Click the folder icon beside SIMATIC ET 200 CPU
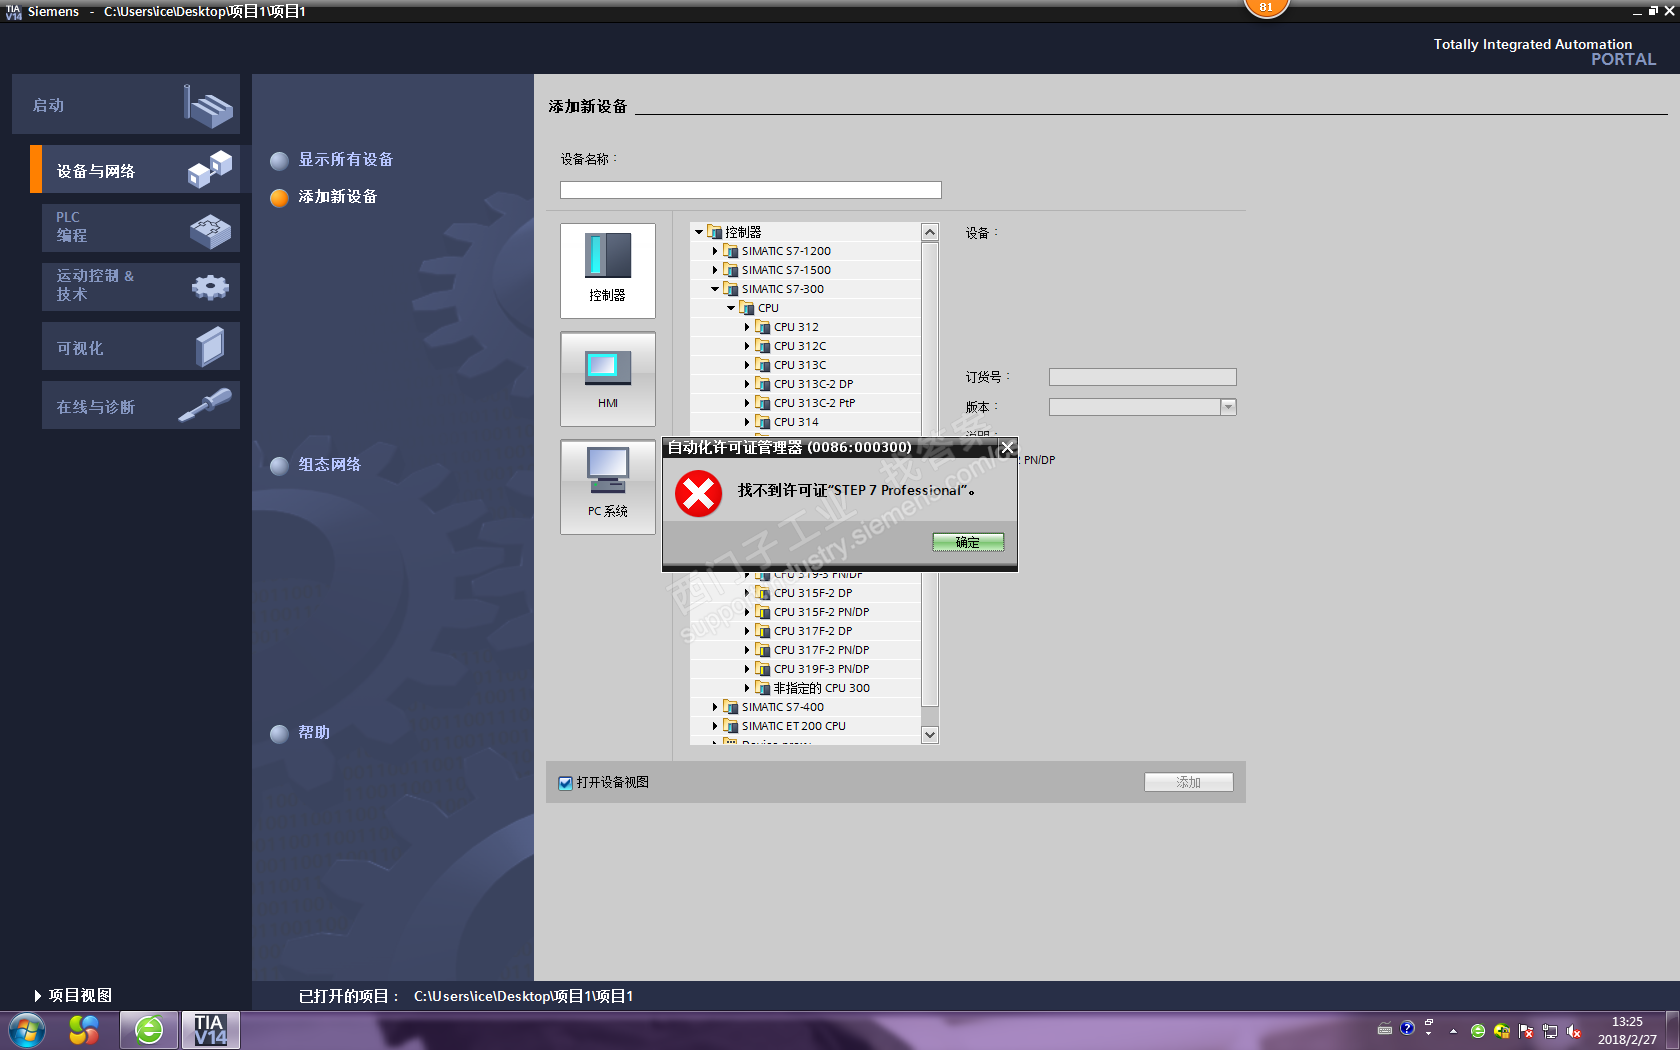 (731, 726)
